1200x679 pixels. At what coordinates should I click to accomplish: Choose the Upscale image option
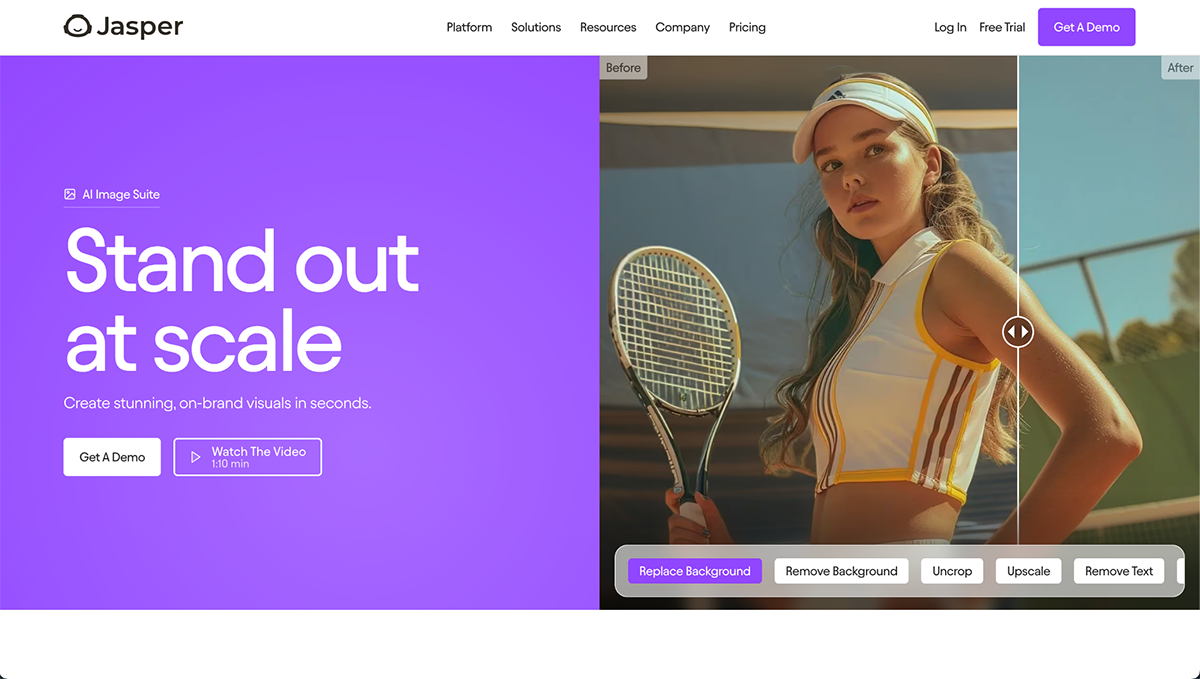1028,571
